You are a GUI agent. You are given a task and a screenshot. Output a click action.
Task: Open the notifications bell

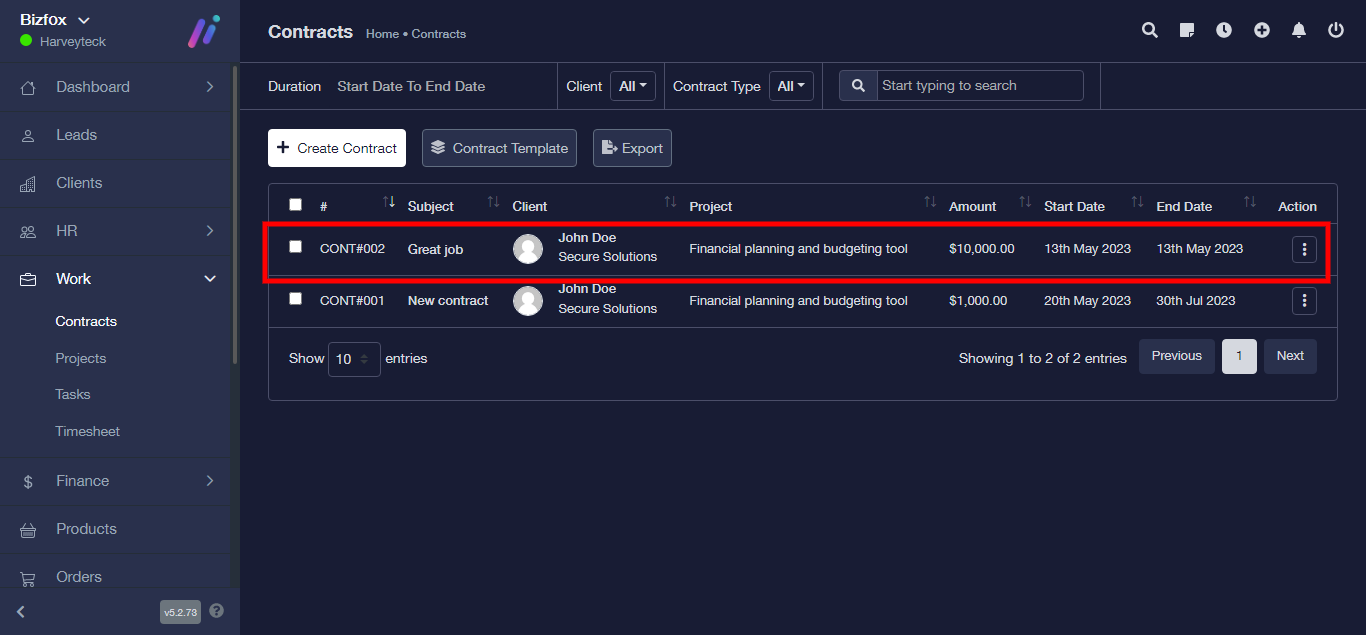coord(1299,31)
